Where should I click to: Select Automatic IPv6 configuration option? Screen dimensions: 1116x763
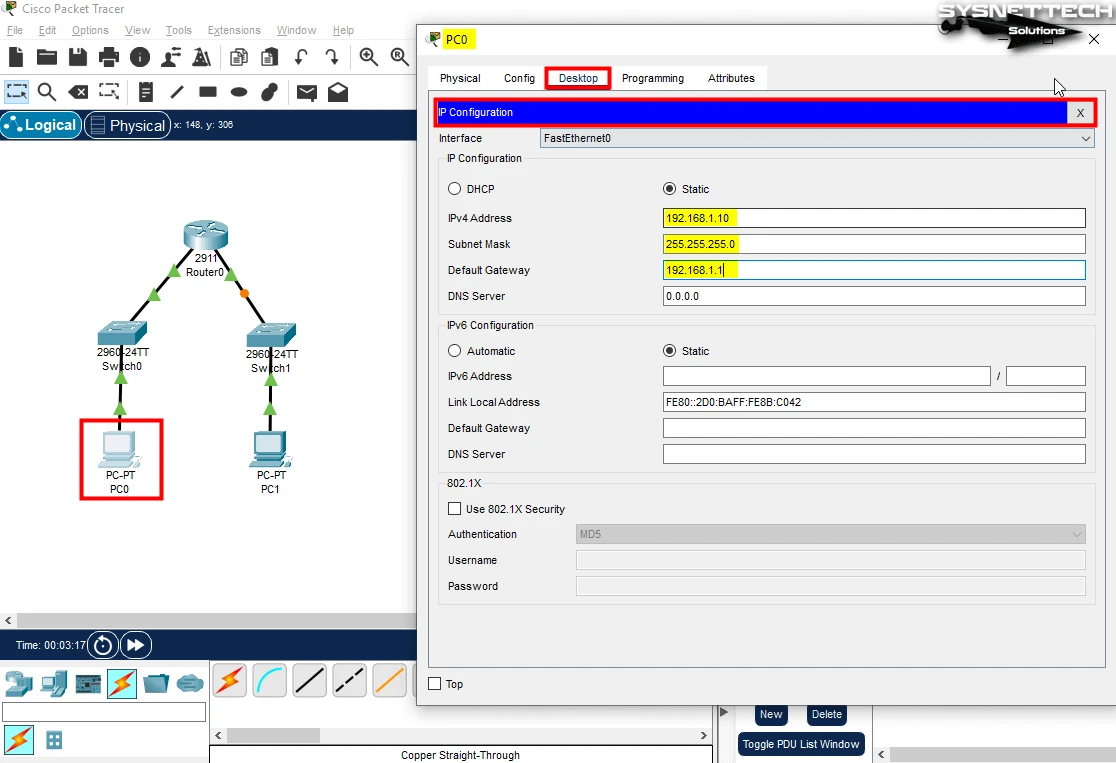(x=455, y=351)
